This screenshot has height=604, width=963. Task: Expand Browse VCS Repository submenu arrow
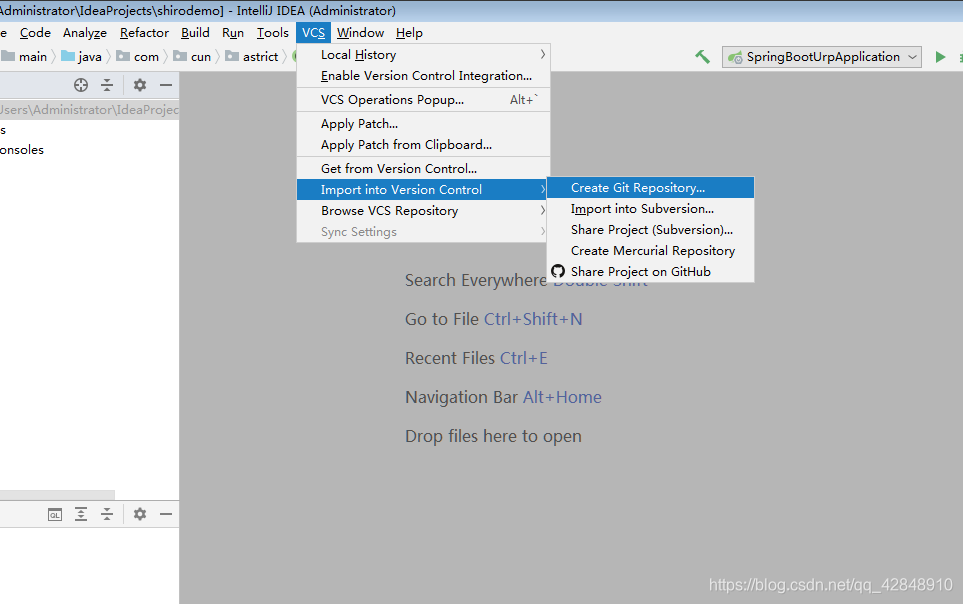542,210
